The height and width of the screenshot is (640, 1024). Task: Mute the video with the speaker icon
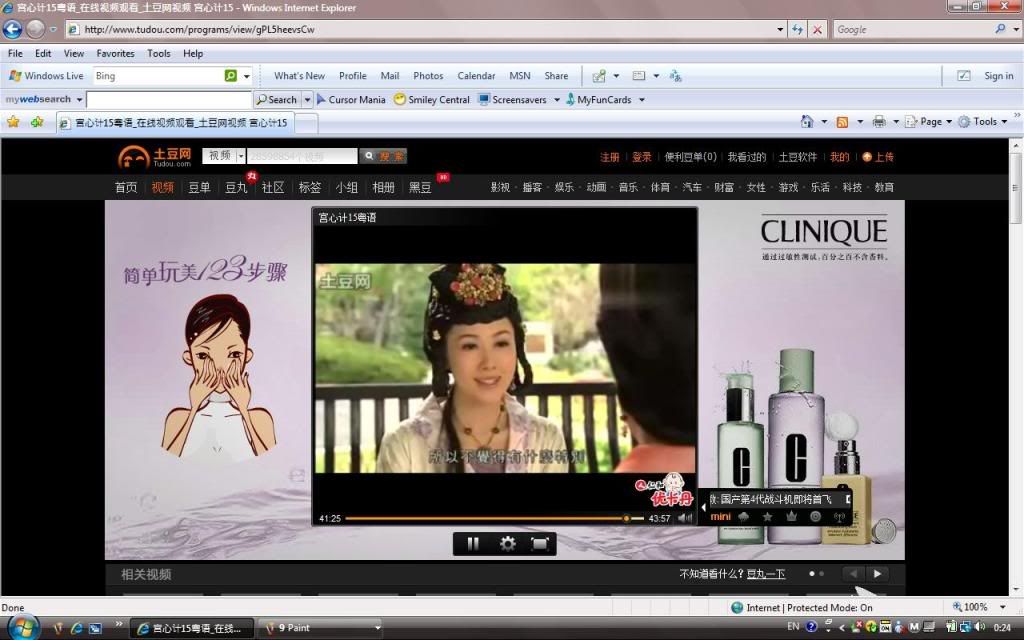685,518
